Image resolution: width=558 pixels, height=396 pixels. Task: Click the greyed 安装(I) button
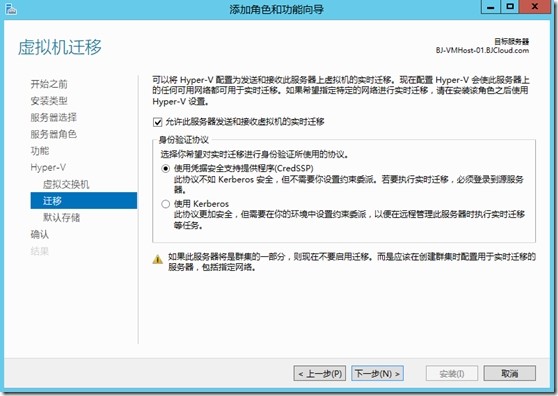click(x=452, y=374)
